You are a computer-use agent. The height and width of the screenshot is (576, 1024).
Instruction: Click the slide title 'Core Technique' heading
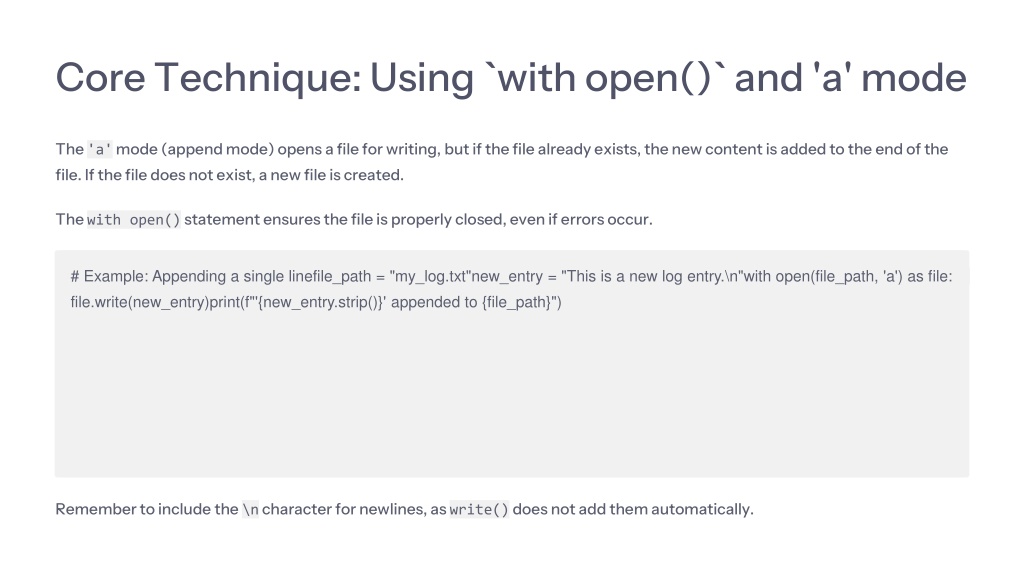click(x=511, y=78)
